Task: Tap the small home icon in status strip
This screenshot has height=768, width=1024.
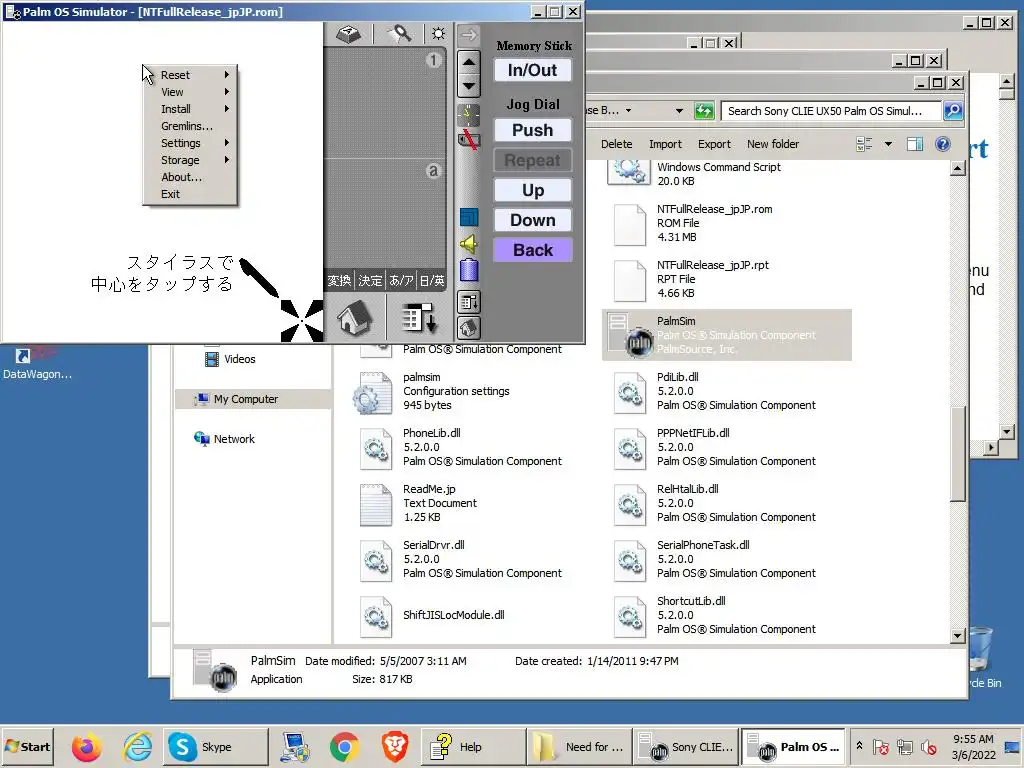Action: pyautogui.click(x=469, y=328)
